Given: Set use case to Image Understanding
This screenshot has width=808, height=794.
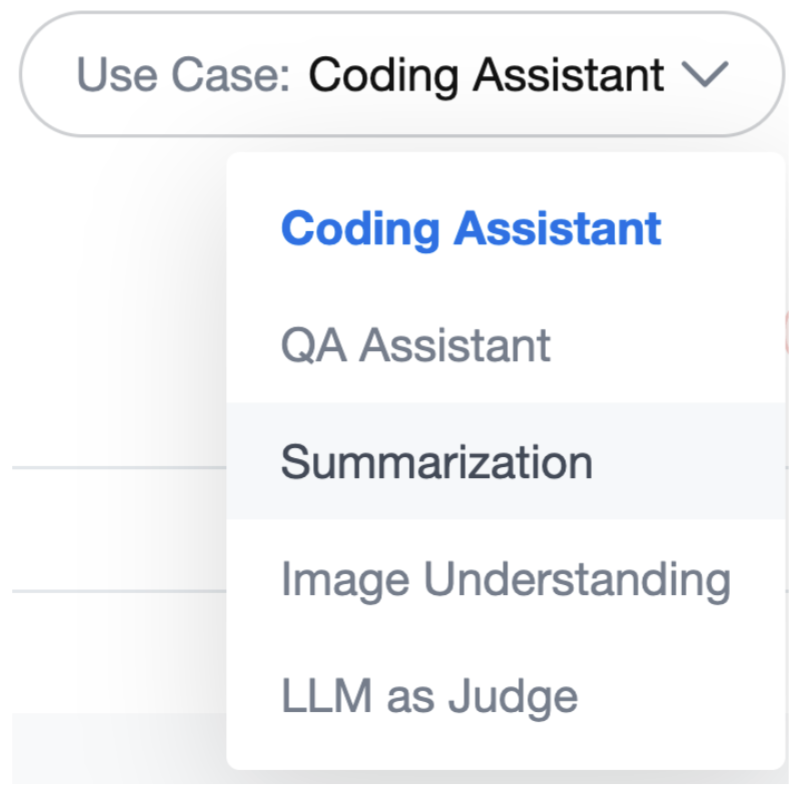Looking at the screenshot, I should pyautogui.click(x=505, y=579).
